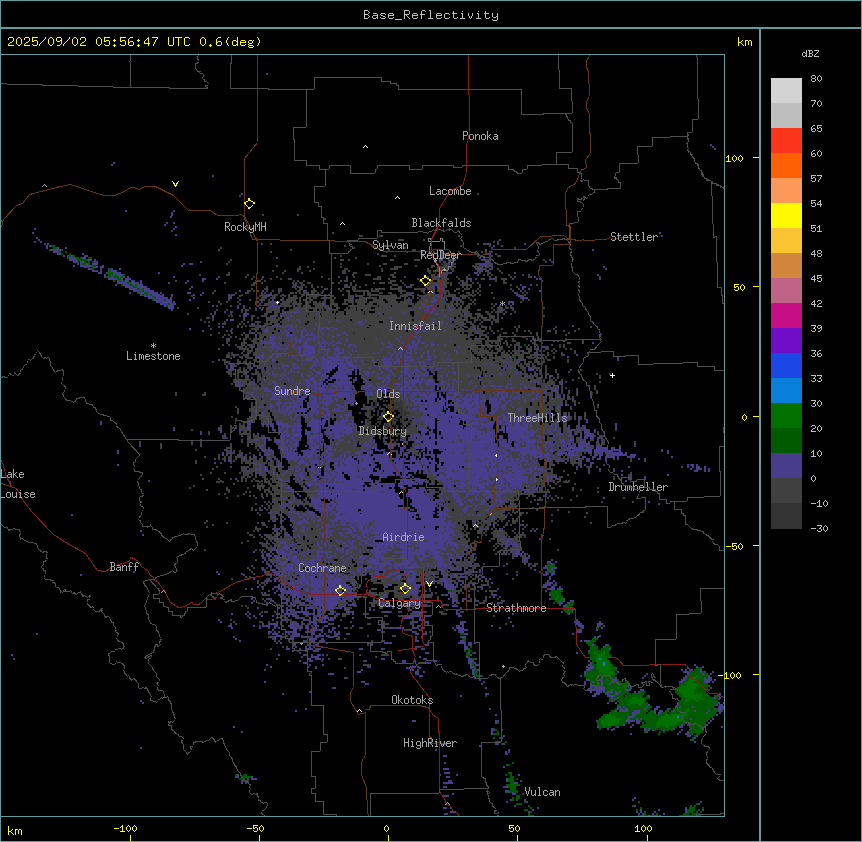The width and height of the screenshot is (862, 842).
Task: Select the Innisfail label
Action: click(x=415, y=326)
